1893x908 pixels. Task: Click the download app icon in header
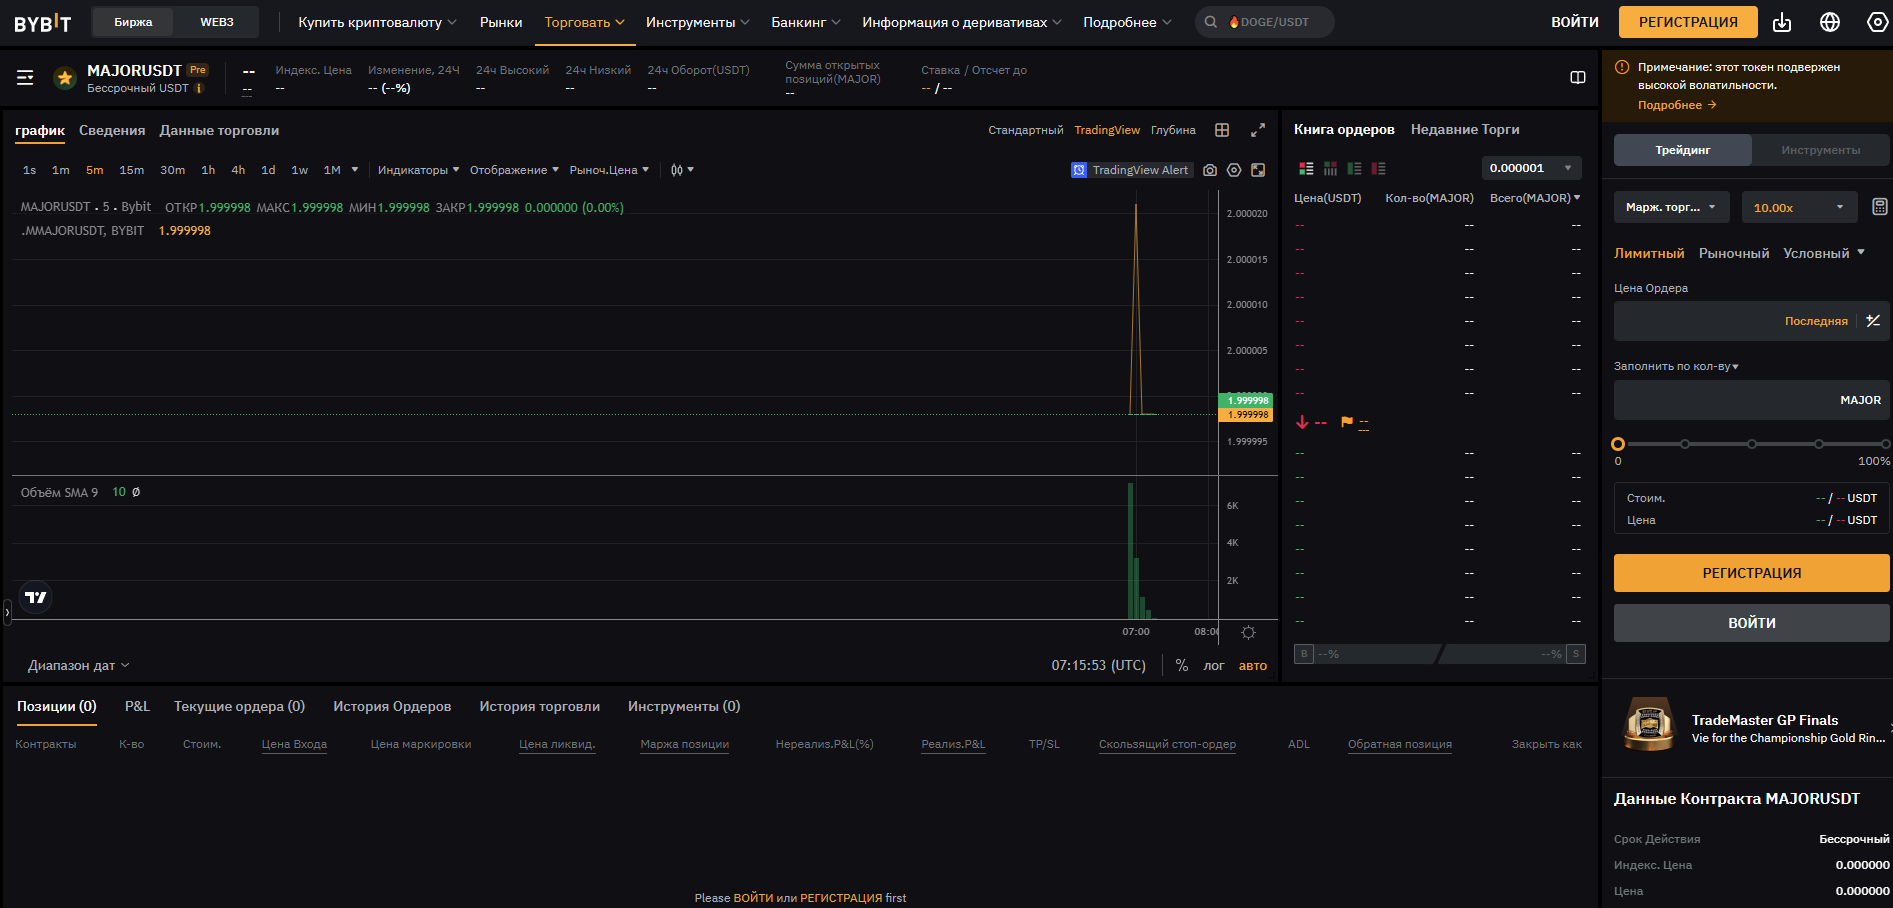click(x=1782, y=22)
